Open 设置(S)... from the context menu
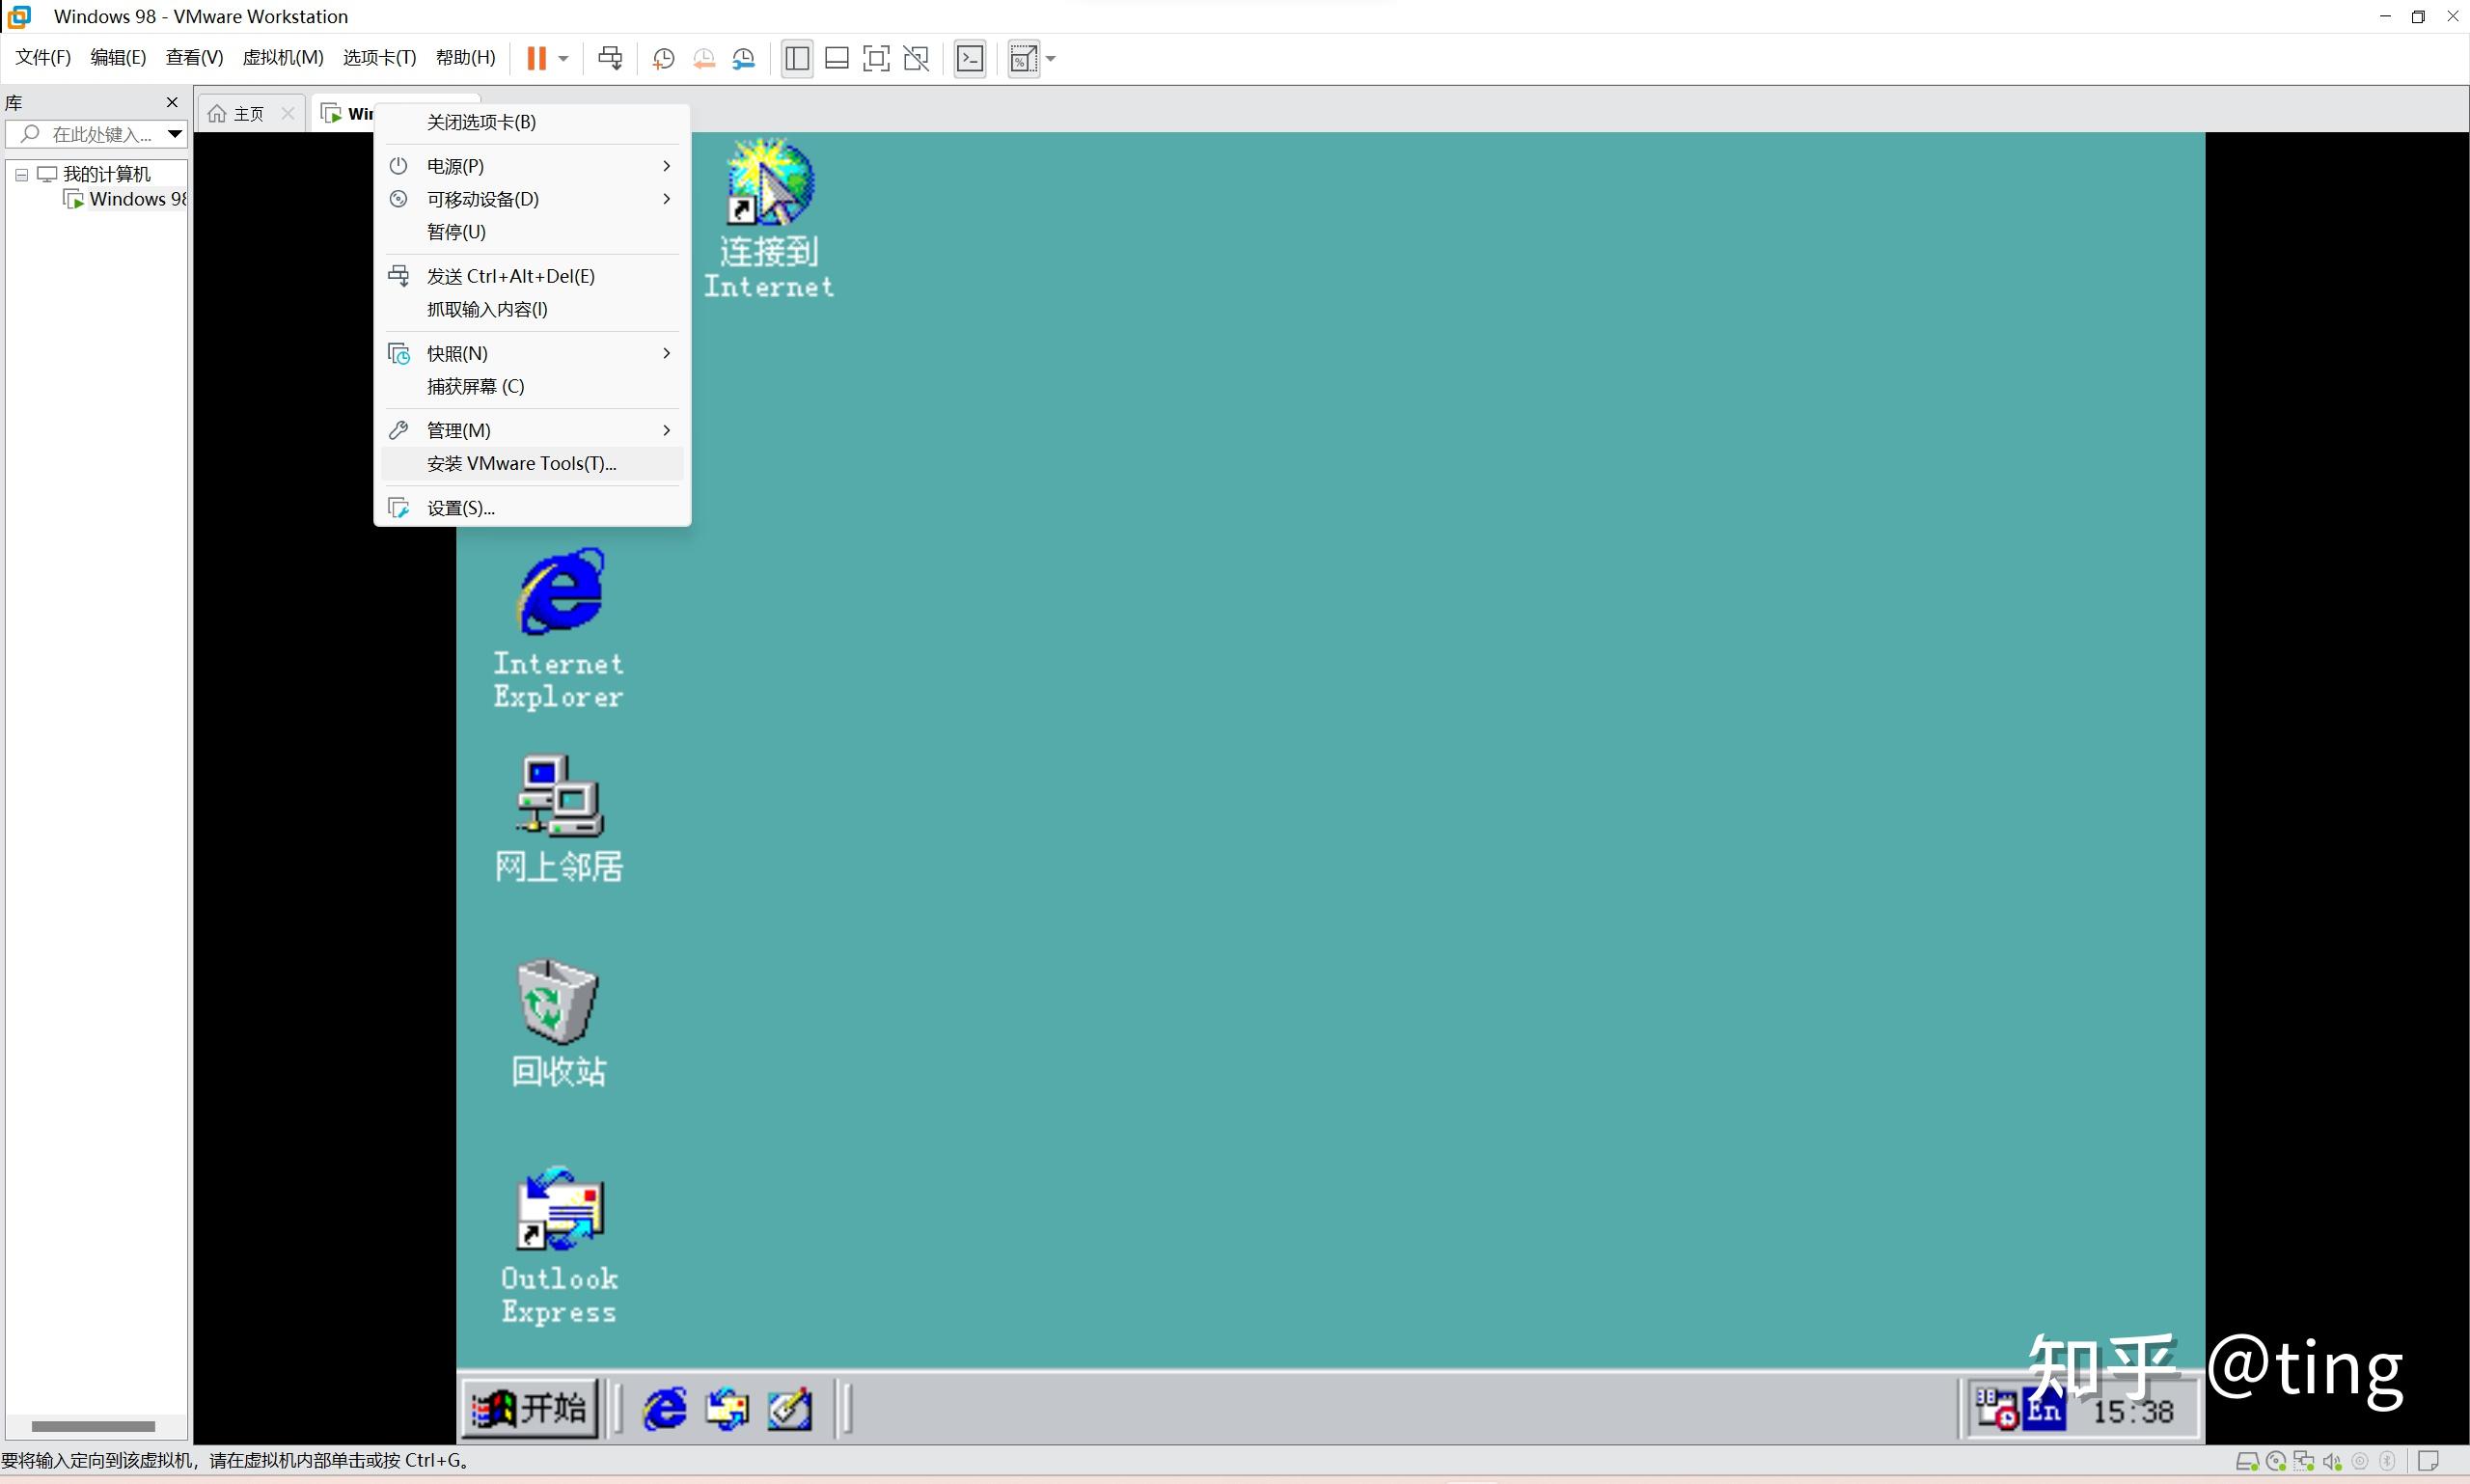 click(532, 508)
